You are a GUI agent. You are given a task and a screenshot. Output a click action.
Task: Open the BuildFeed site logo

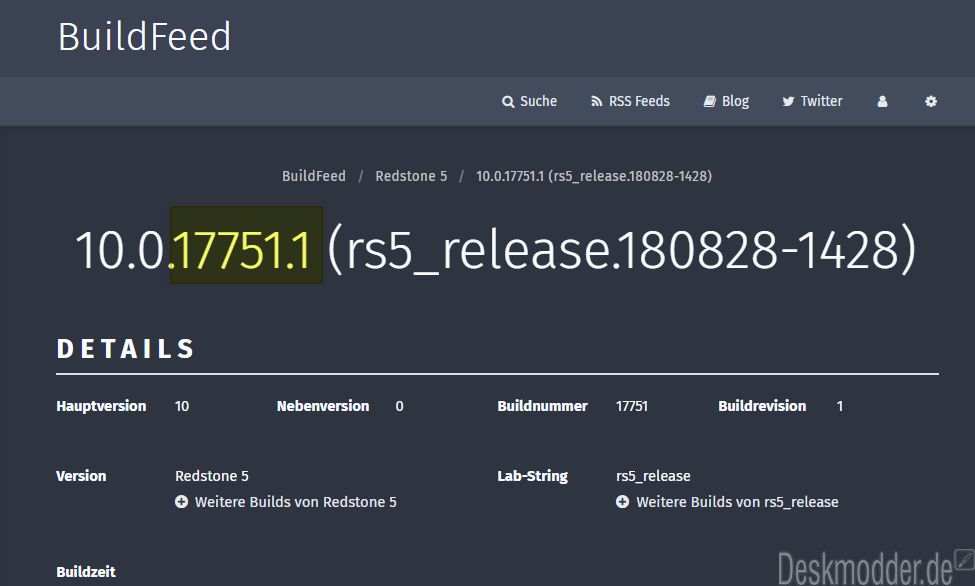click(x=144, y=36)
